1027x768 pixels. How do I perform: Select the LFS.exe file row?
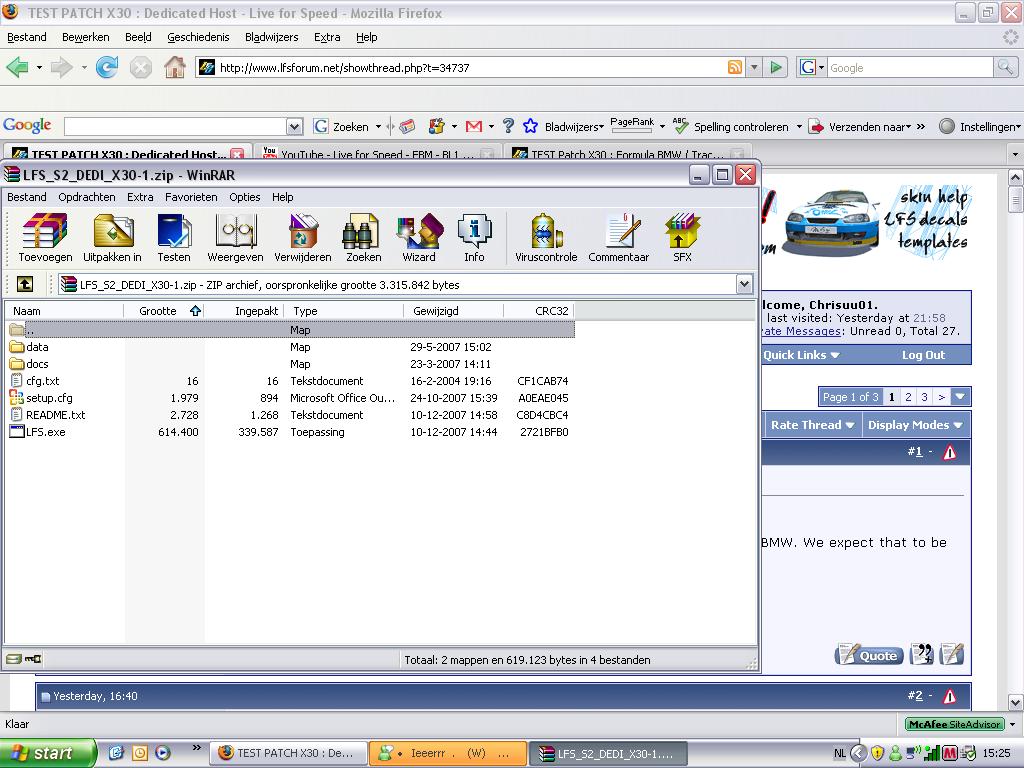click(289, 432)
